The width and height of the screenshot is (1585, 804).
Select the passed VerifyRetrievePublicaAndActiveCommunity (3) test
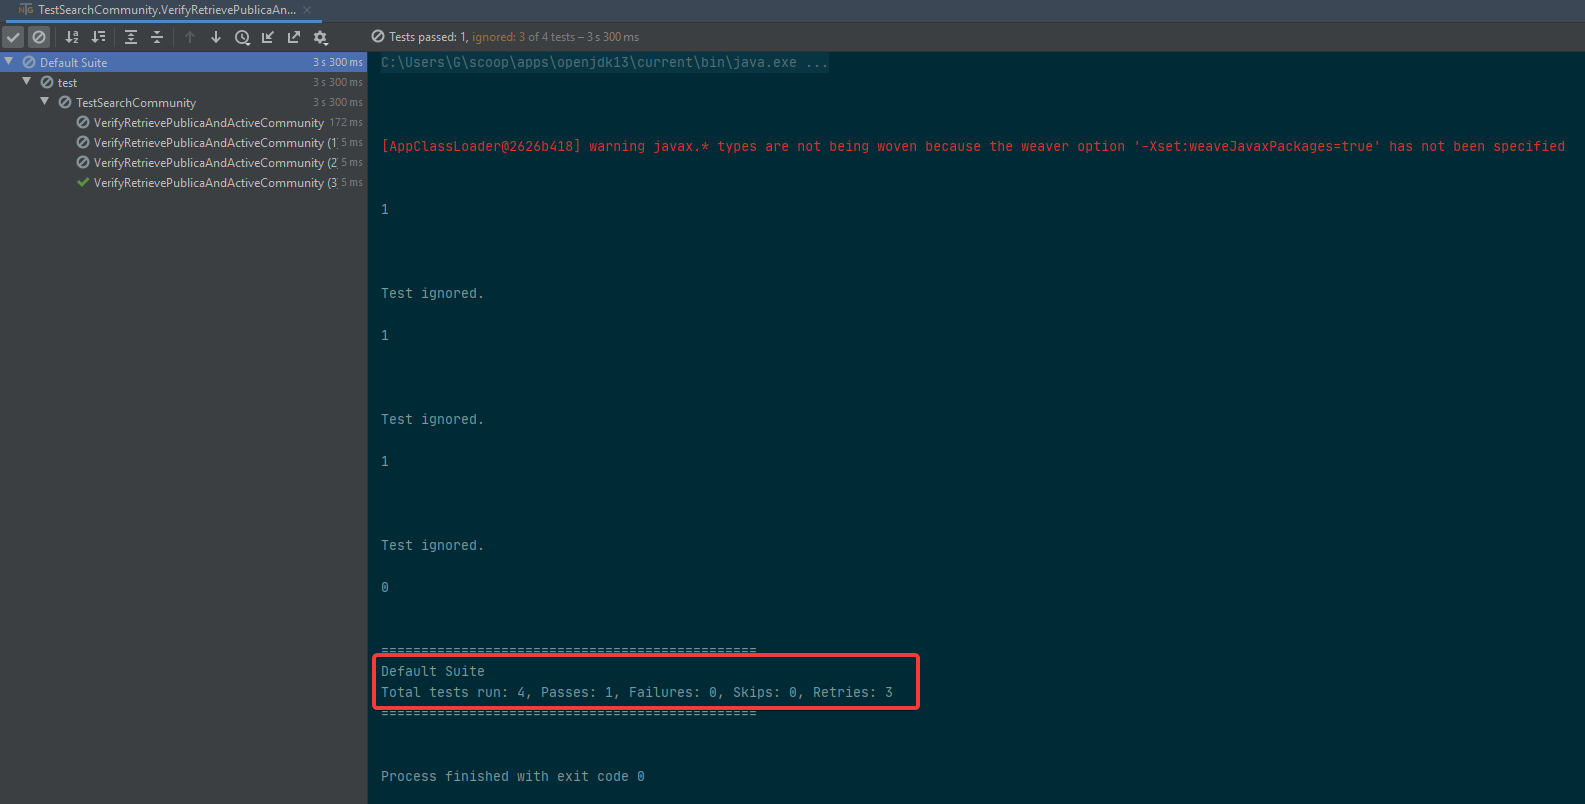click(x=184, y=182)
